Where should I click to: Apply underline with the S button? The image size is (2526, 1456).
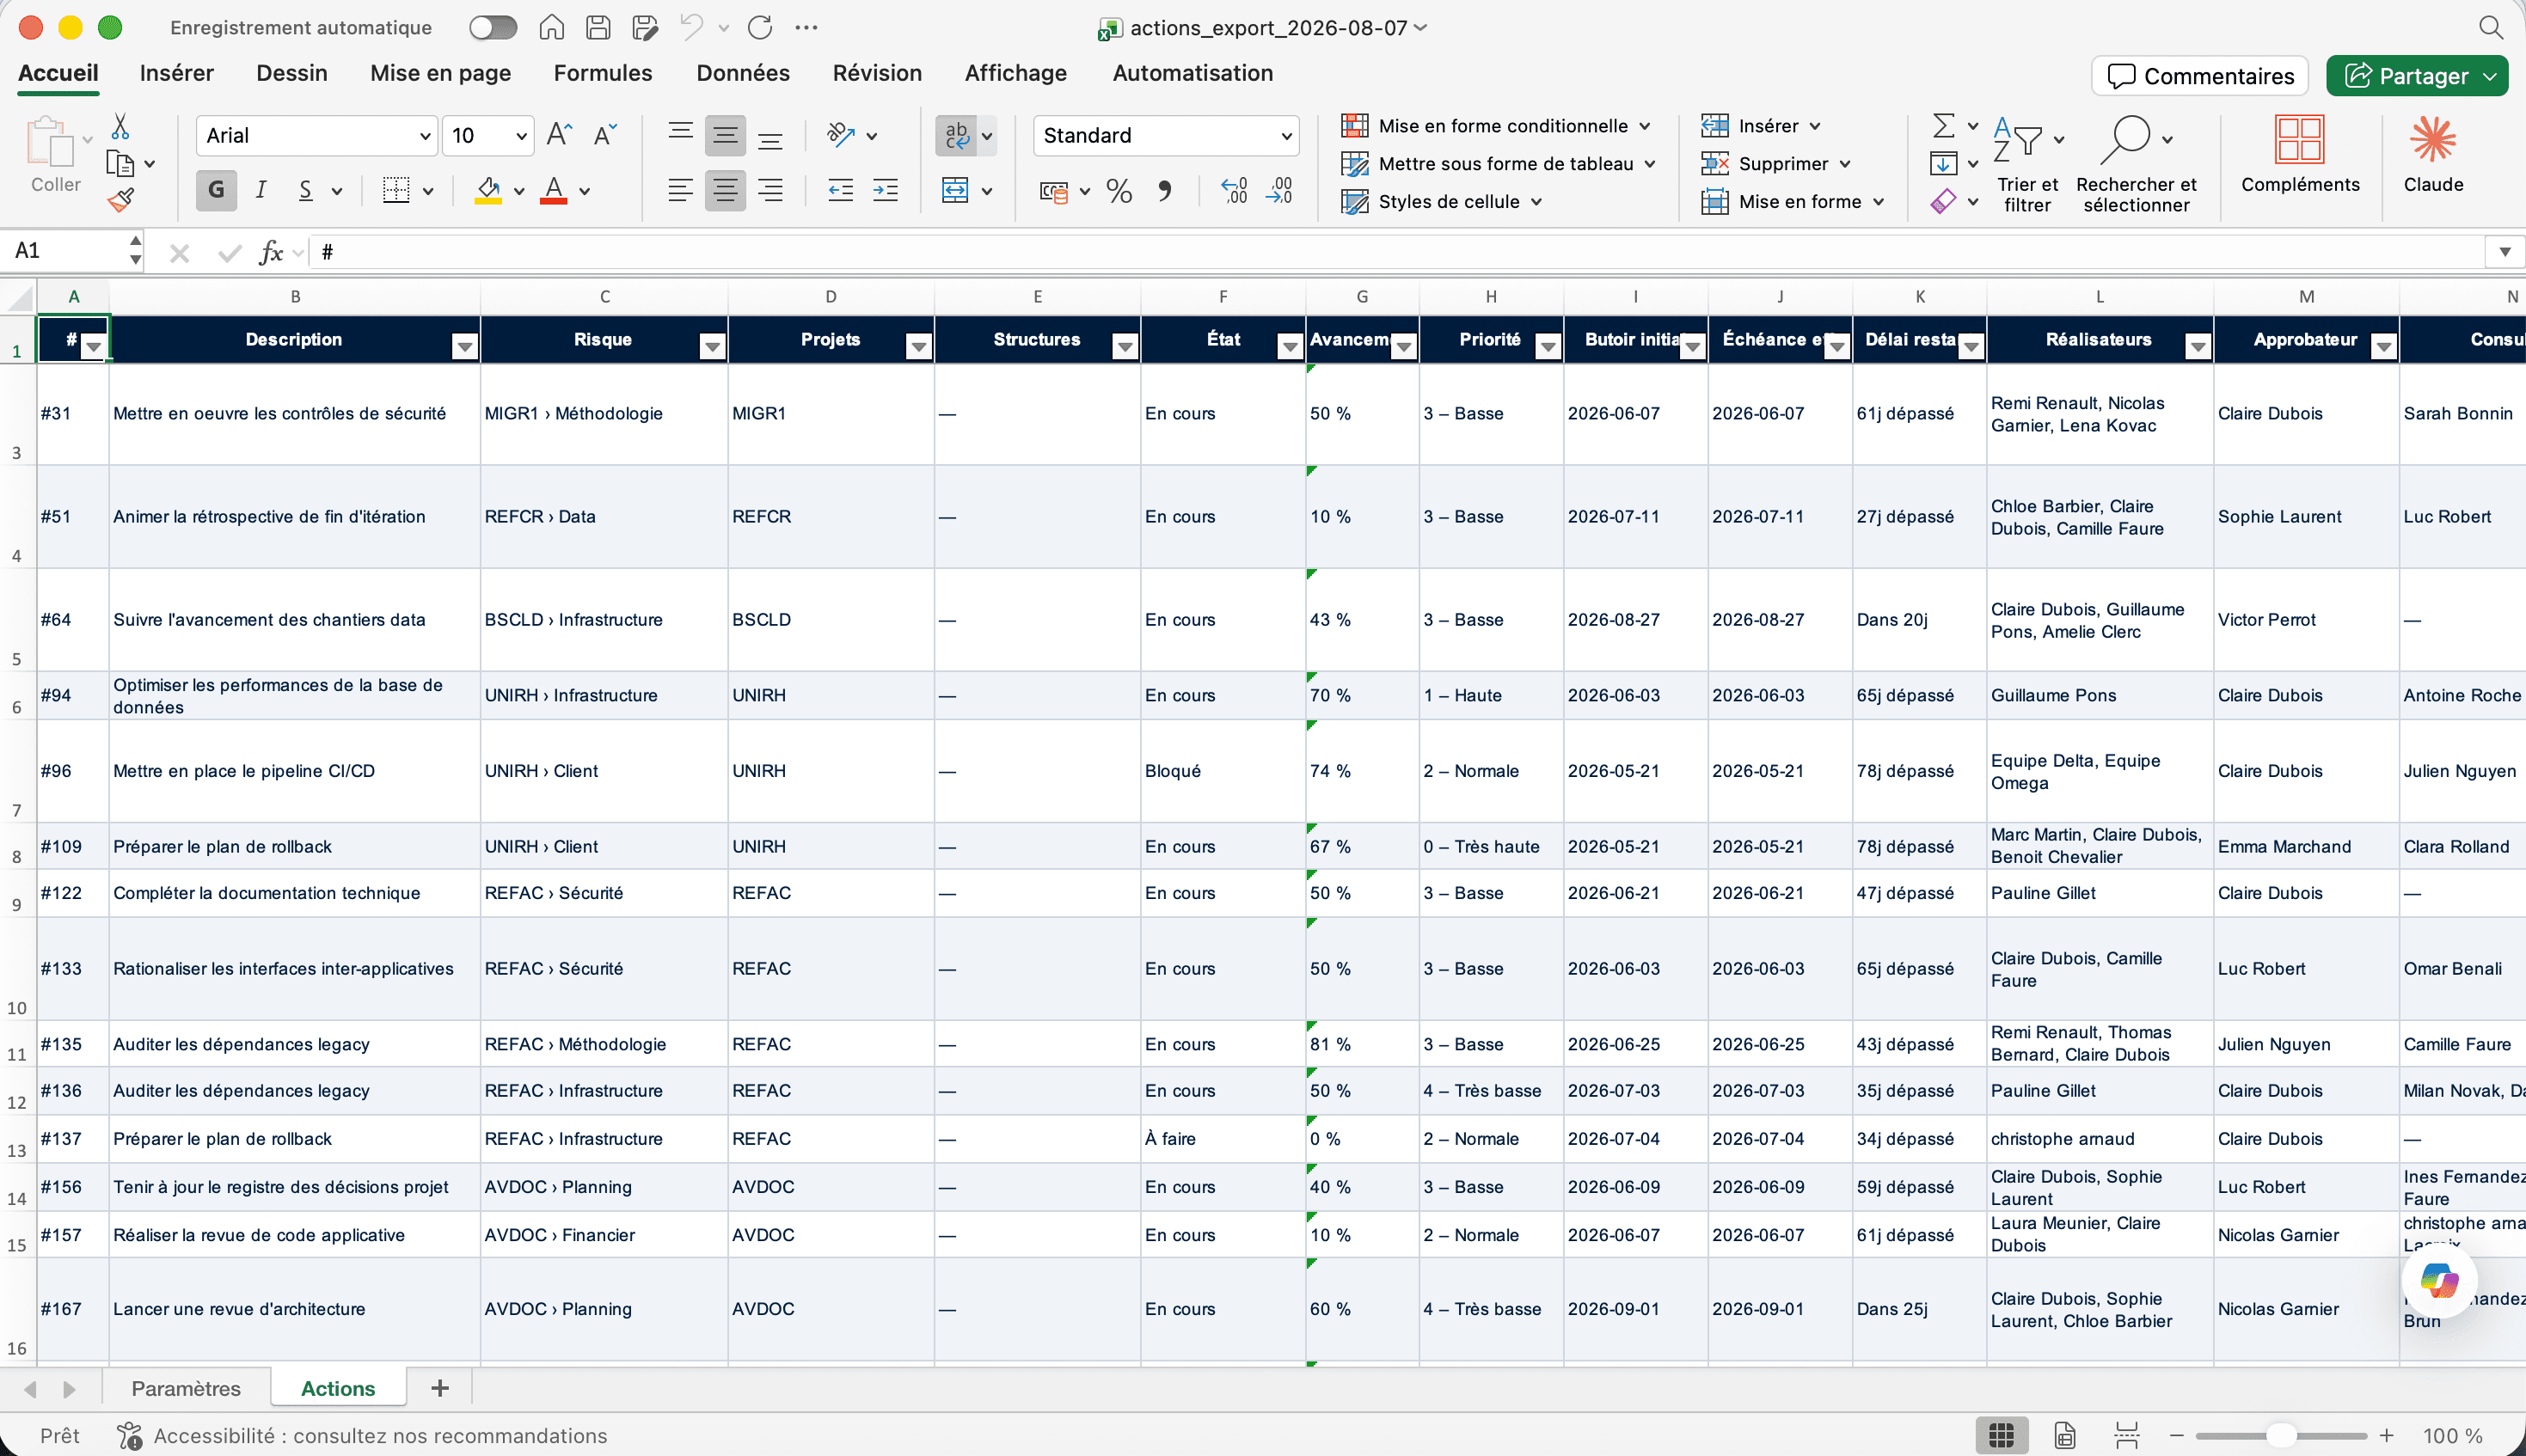click(305, 190)
